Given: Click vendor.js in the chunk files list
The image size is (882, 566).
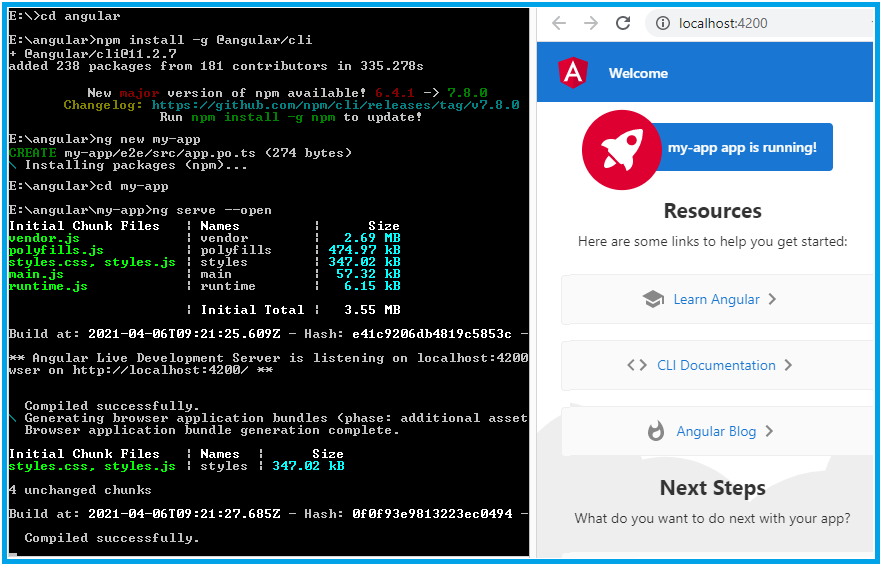Looking at the screenshot, I should click(x=44, y=238).
